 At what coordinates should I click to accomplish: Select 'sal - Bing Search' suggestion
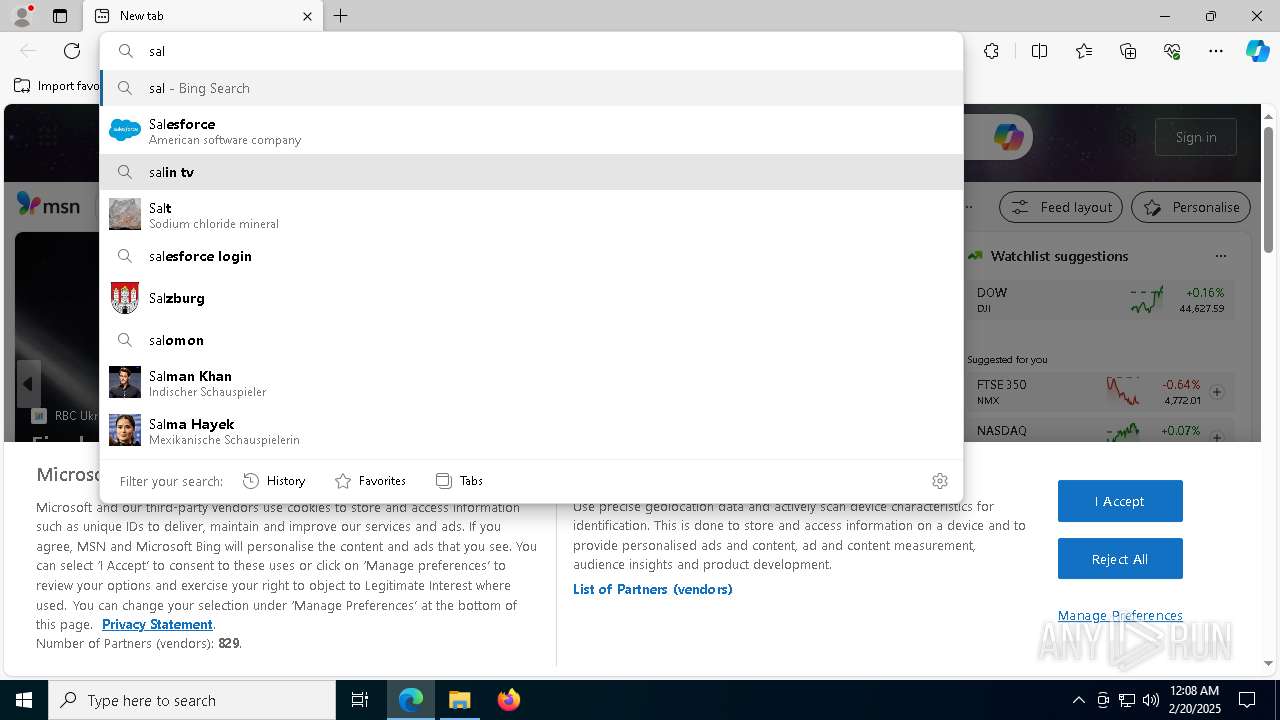531,88
